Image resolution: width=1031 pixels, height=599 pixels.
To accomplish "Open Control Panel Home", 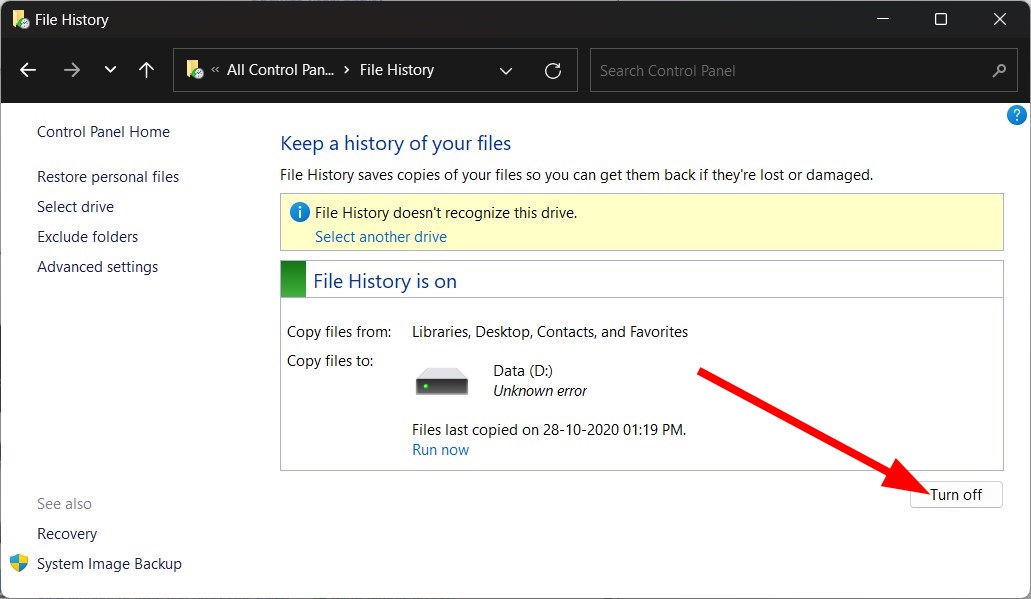I will click(x=103, y=131).
